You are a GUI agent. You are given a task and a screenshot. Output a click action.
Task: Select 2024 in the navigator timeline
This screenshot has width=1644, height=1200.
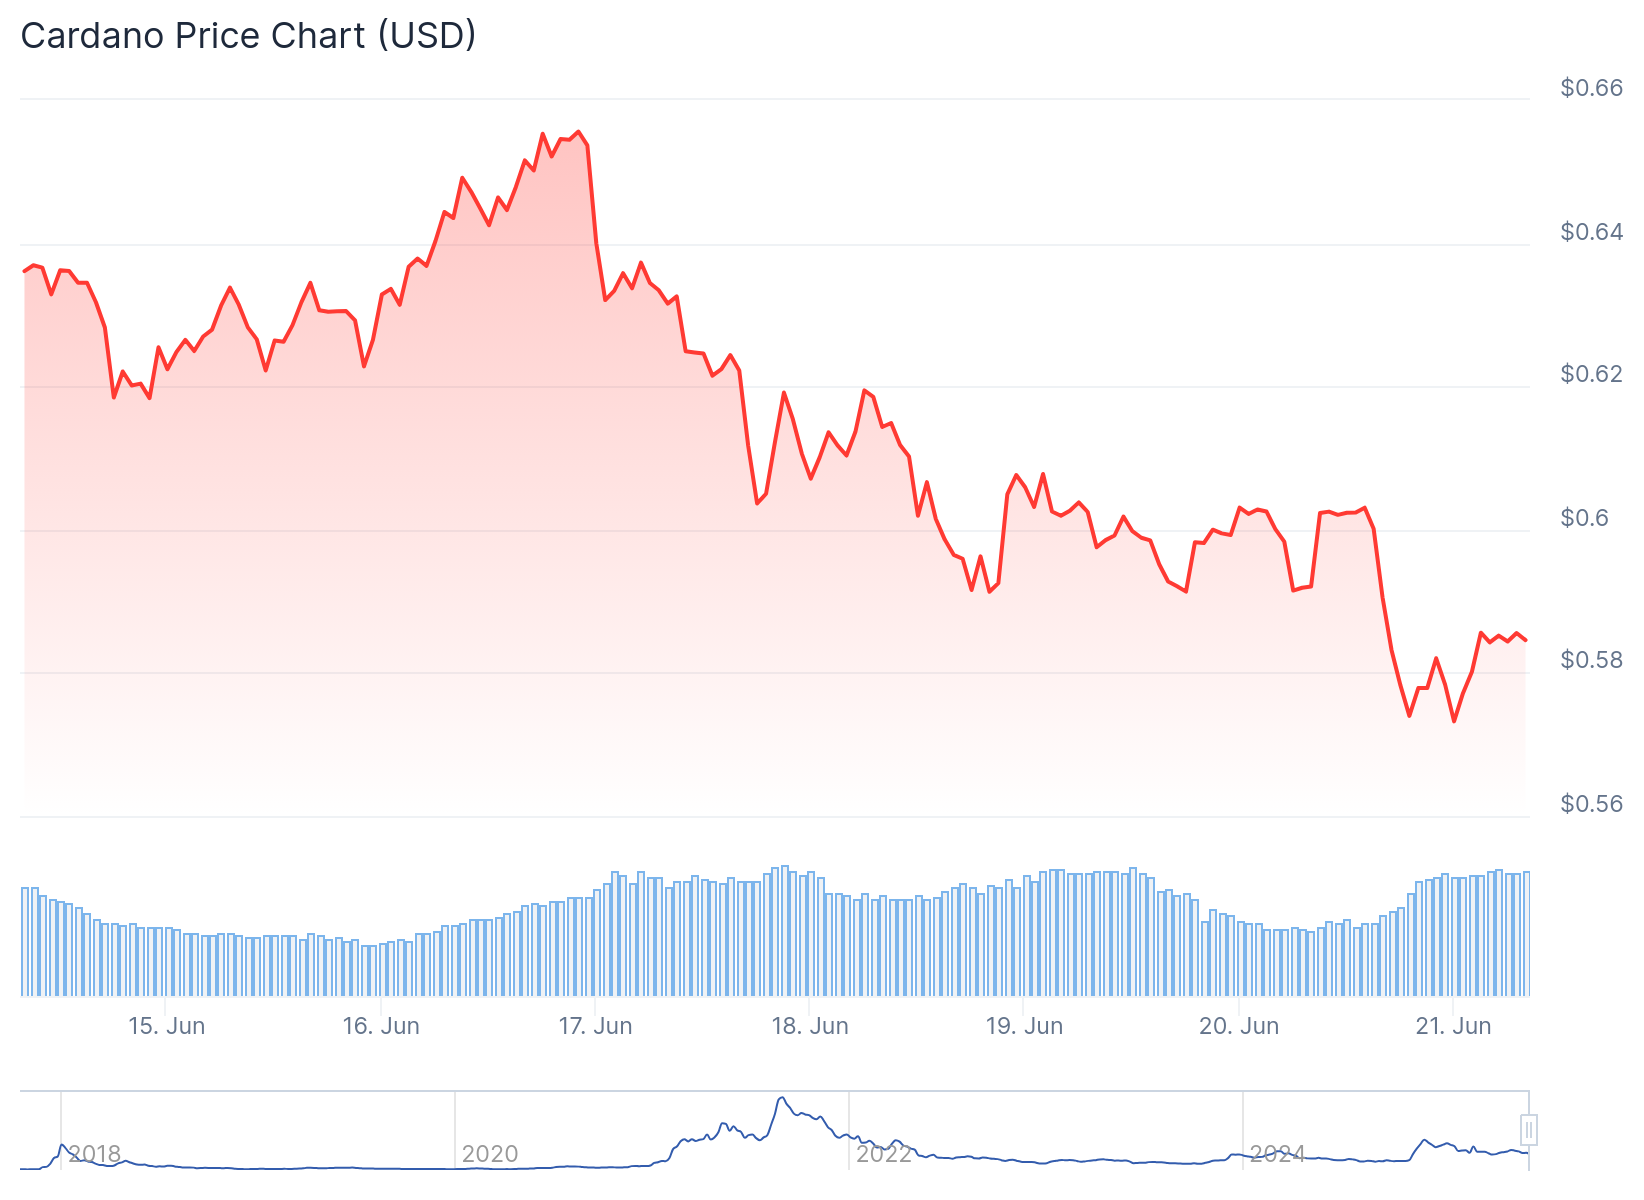[x=1278, y=1154]
